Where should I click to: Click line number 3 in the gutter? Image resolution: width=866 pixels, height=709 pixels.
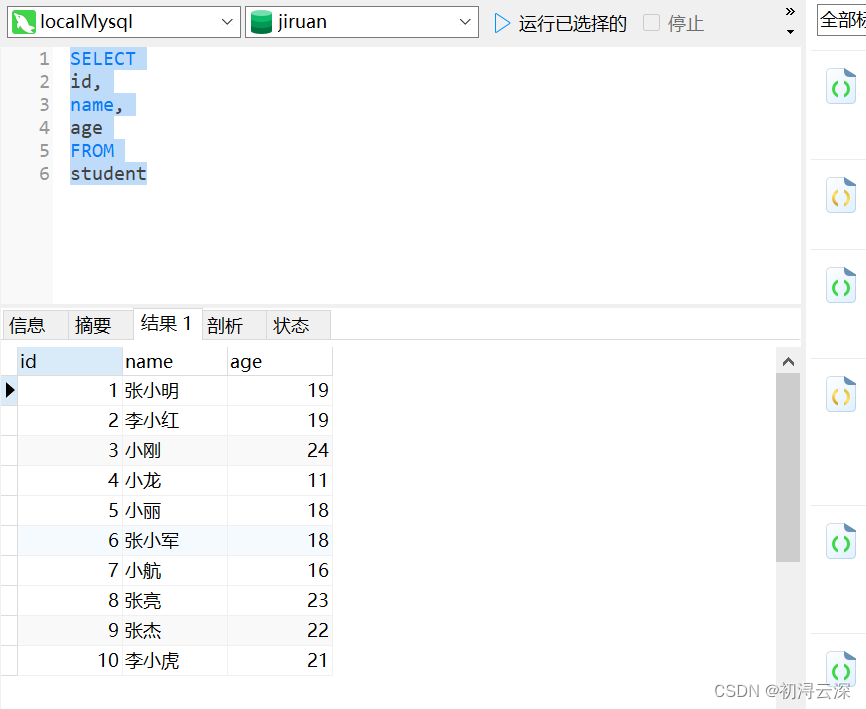(44, 105)
